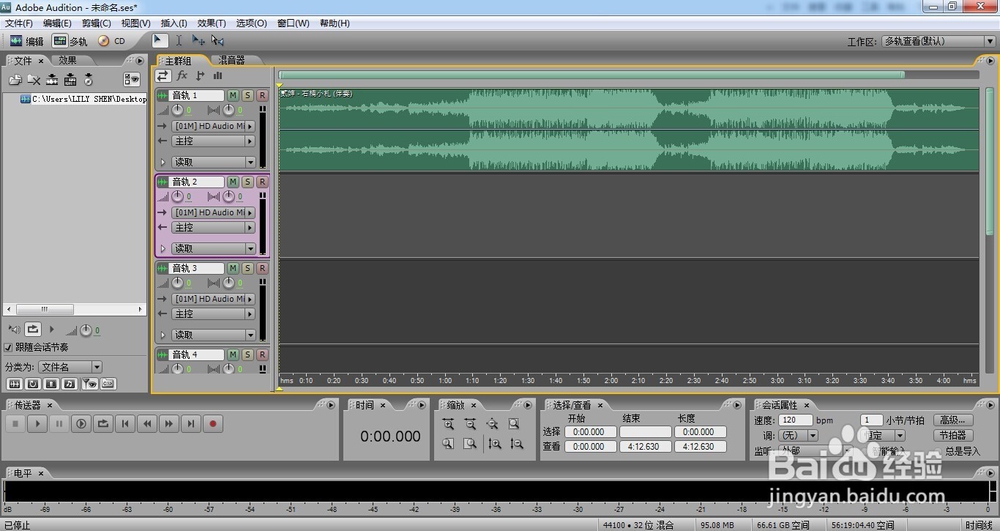Go to beginning transport button

(125, 423)
